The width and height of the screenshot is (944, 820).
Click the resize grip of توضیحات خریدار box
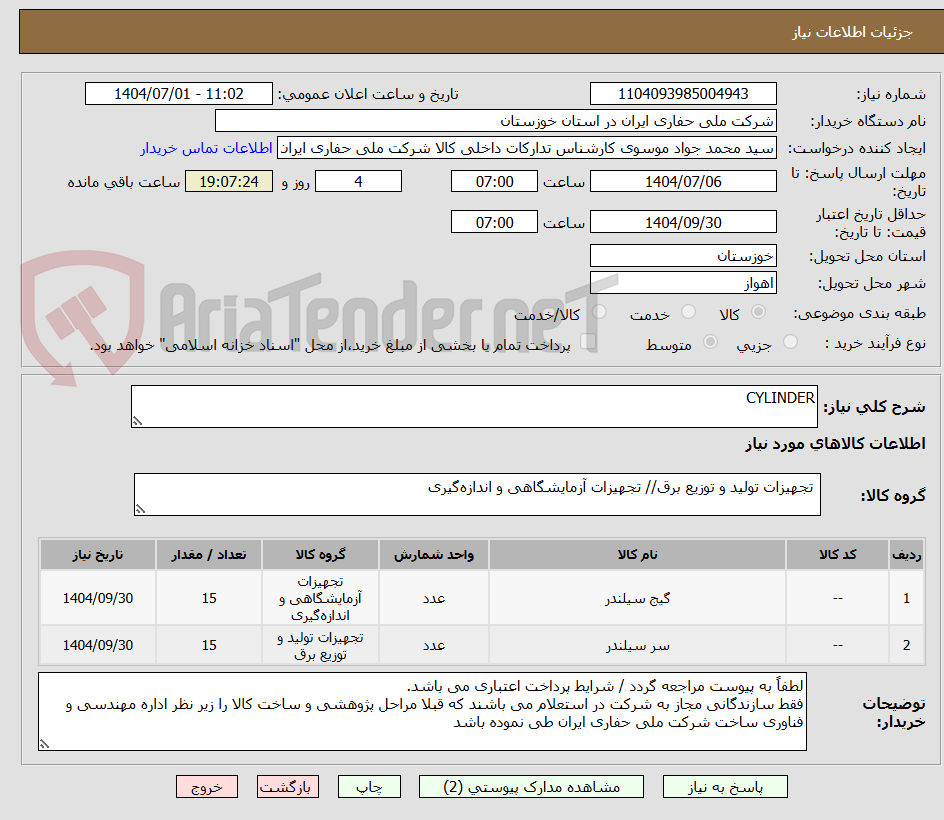tap(44, 744)
